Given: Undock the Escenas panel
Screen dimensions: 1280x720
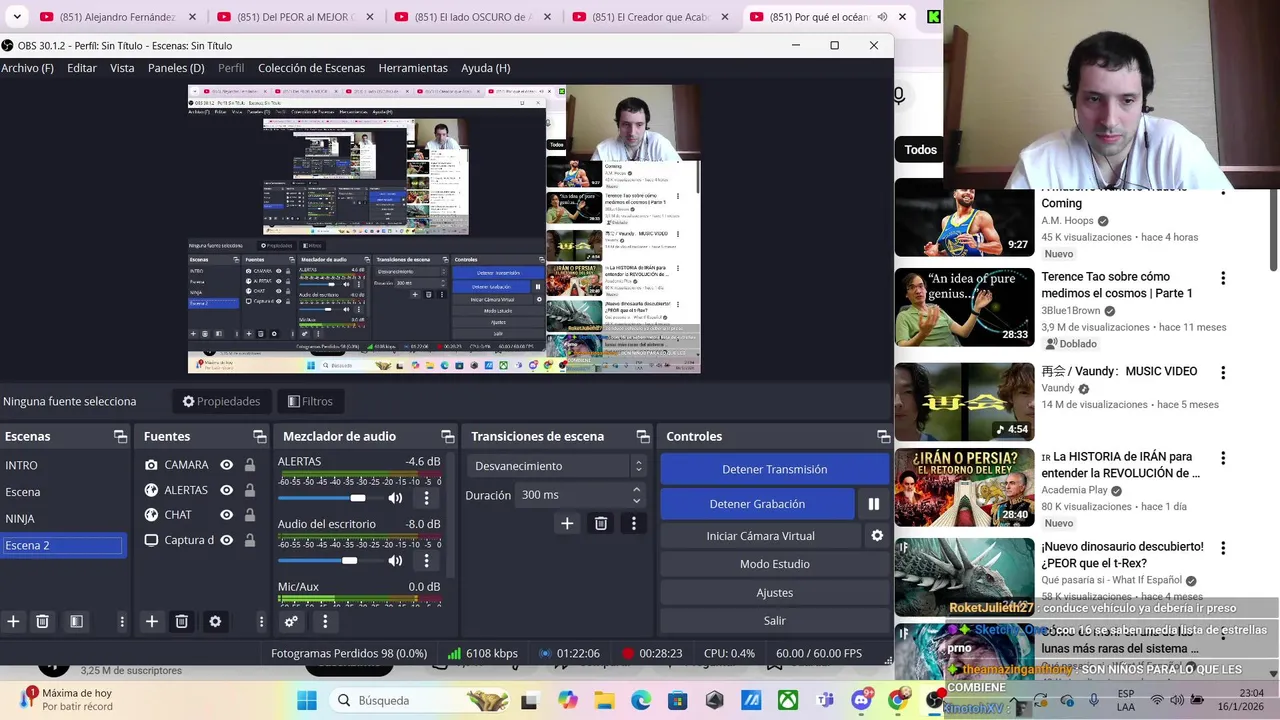Looking at the screenshot, I should coord(121,437).
